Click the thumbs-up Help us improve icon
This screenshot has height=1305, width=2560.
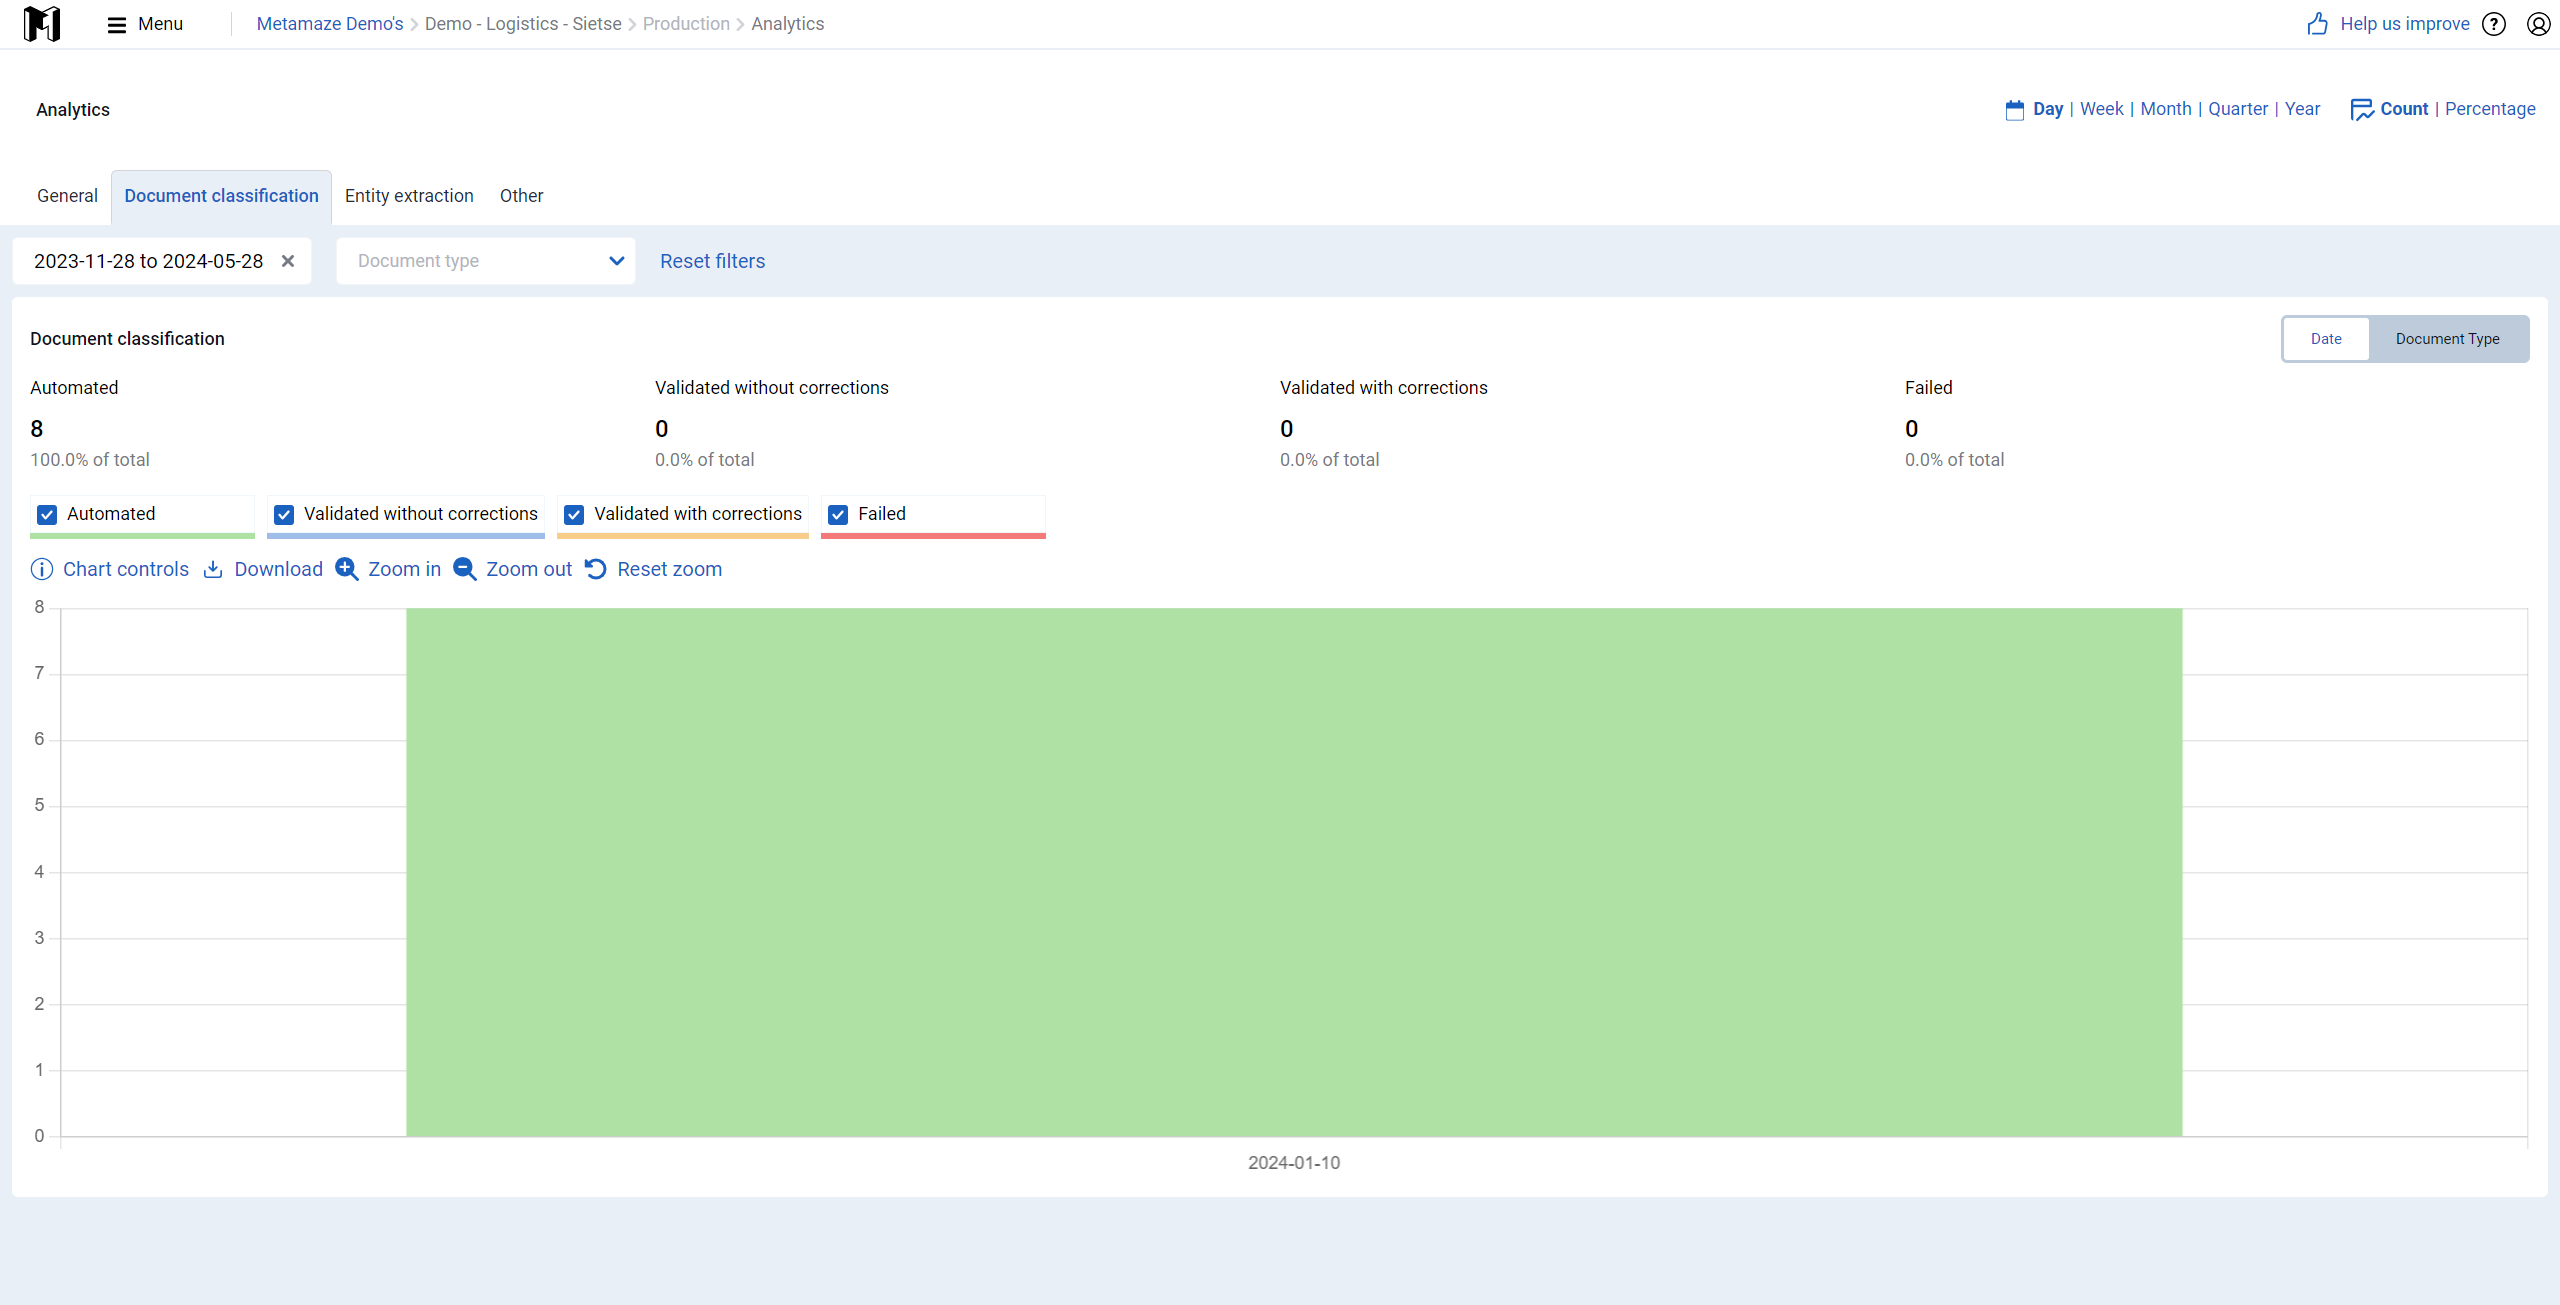(2318, 24)
